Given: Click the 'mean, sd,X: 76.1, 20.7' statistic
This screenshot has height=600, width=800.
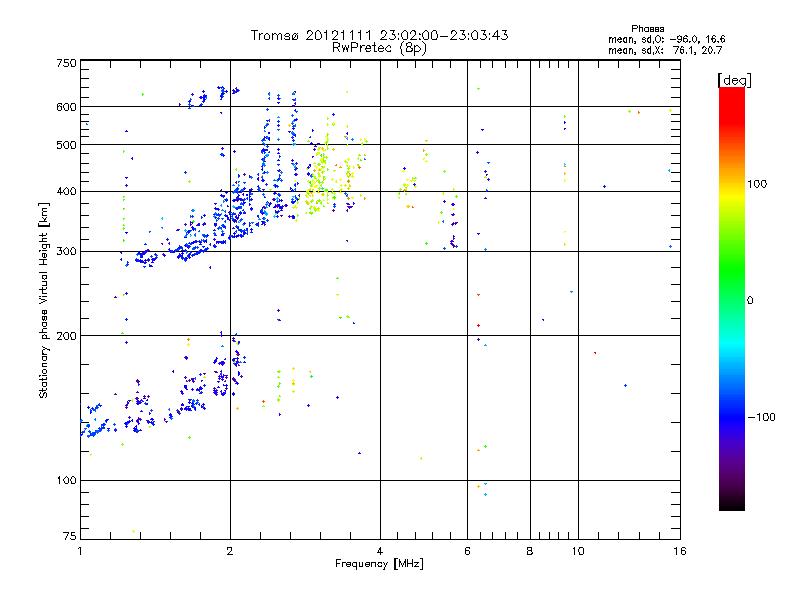Looking at the screenshot, I should 665,50.
